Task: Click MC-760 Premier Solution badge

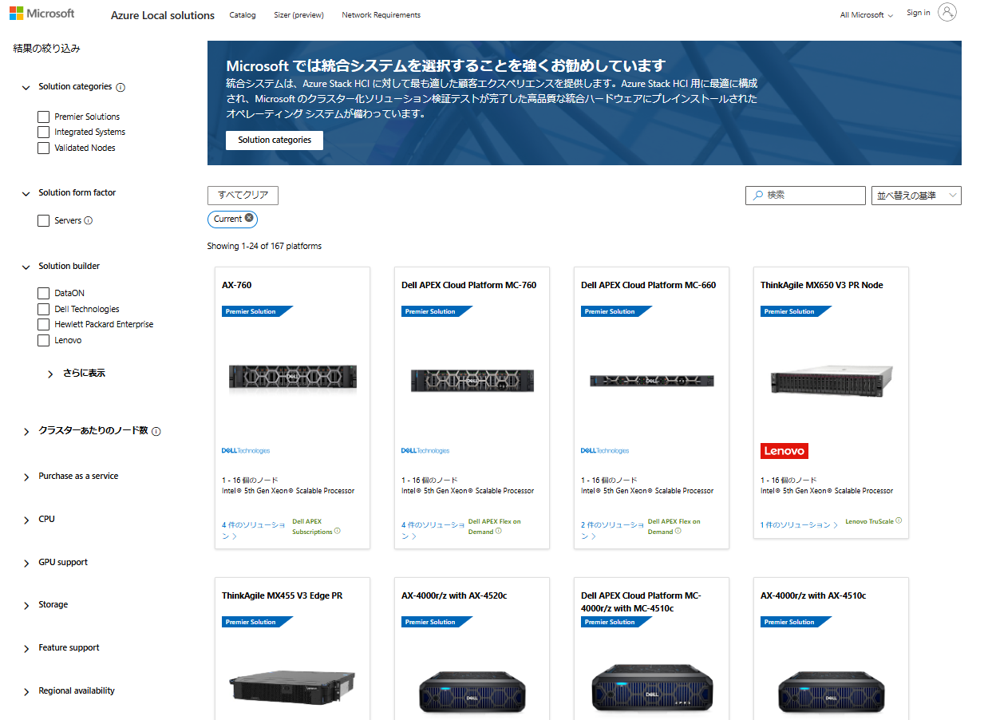Action: pyautogui.click(x=436, y=311)
